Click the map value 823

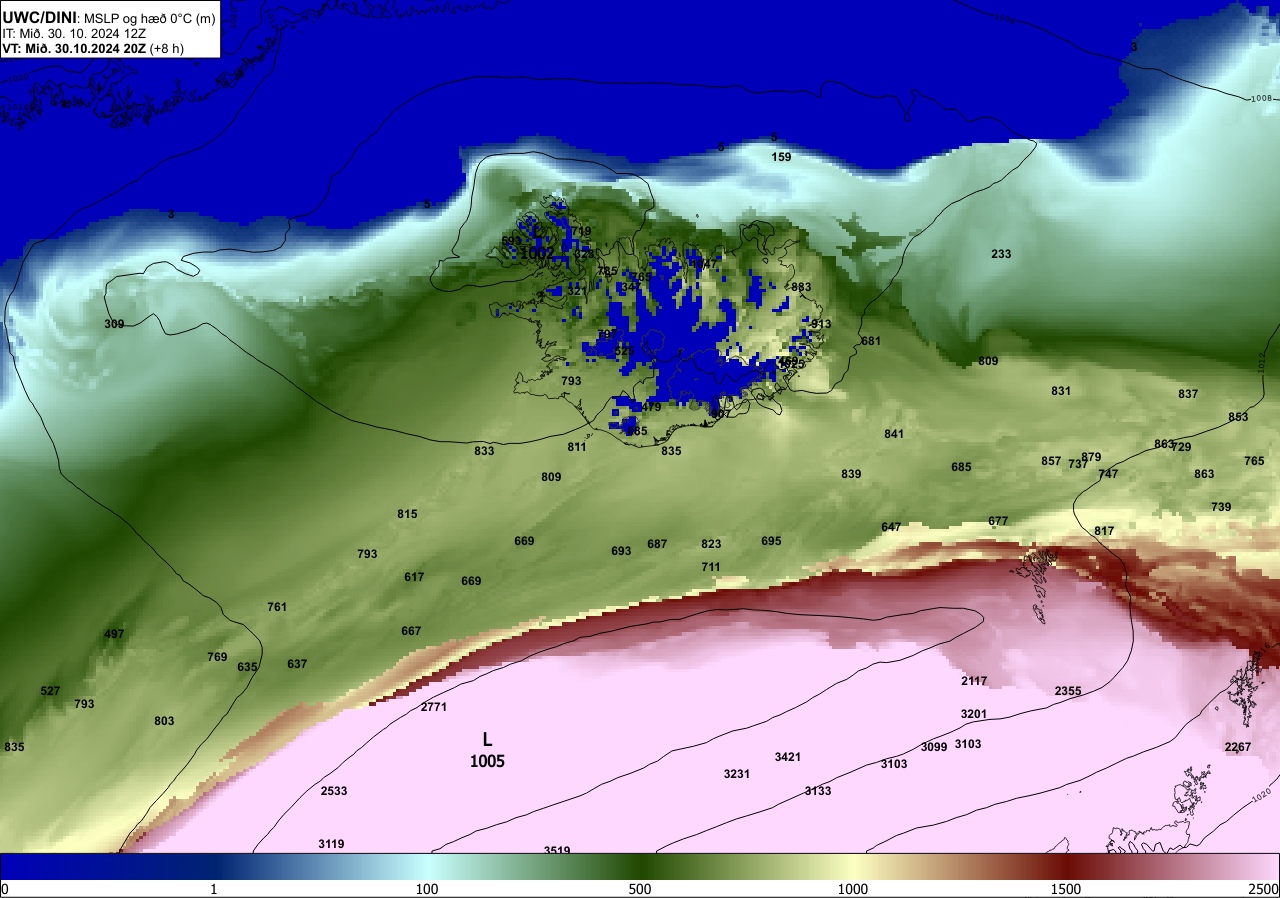pos(711,544)
